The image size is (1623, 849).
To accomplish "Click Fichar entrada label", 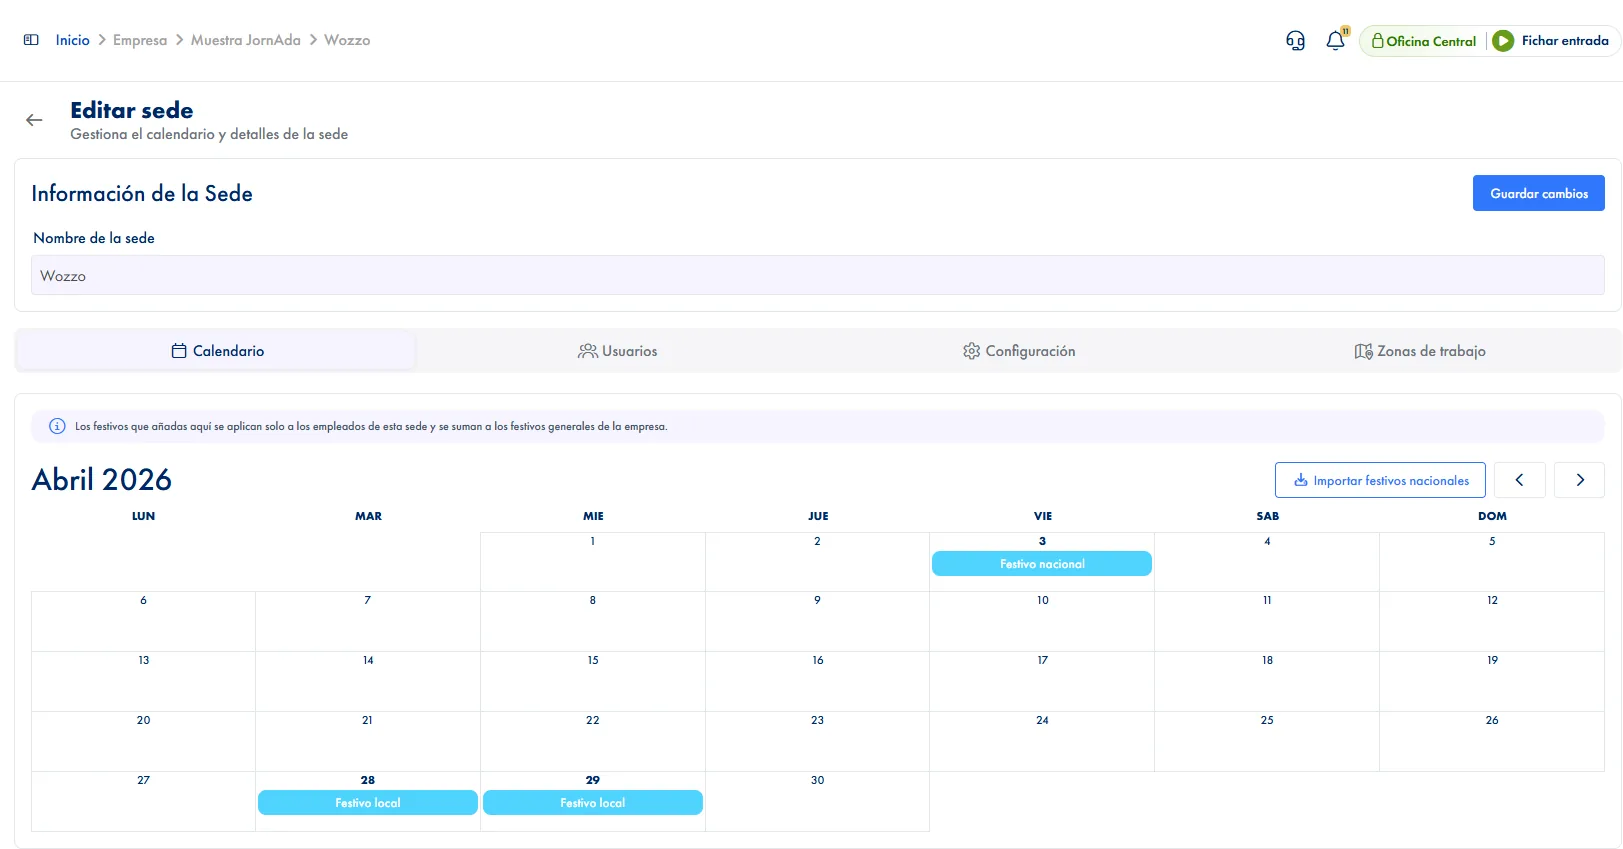I will (1565, 41).
